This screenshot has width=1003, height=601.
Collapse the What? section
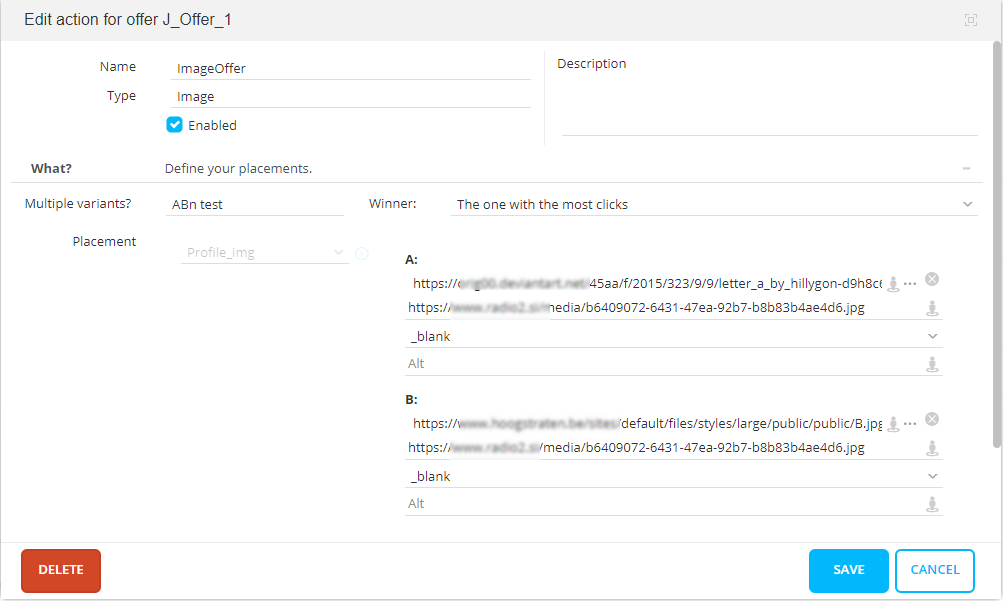966,168
